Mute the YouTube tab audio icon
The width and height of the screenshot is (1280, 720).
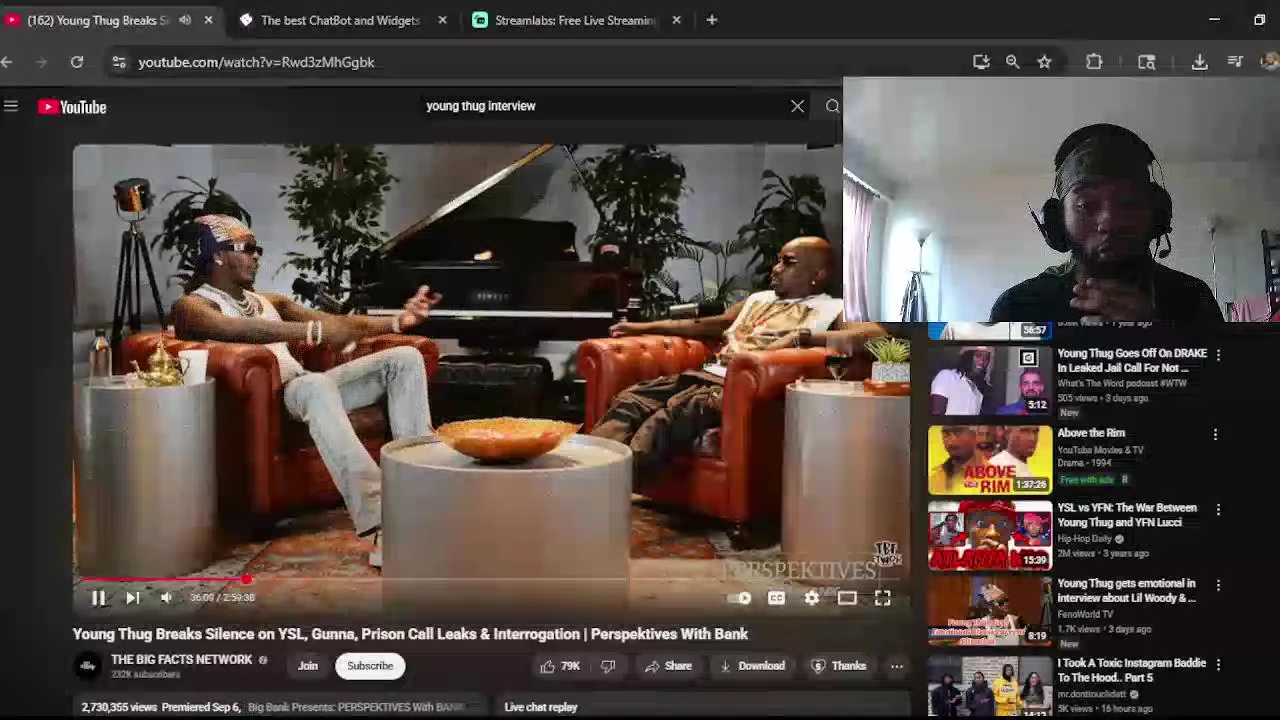[x=185, y=20]
